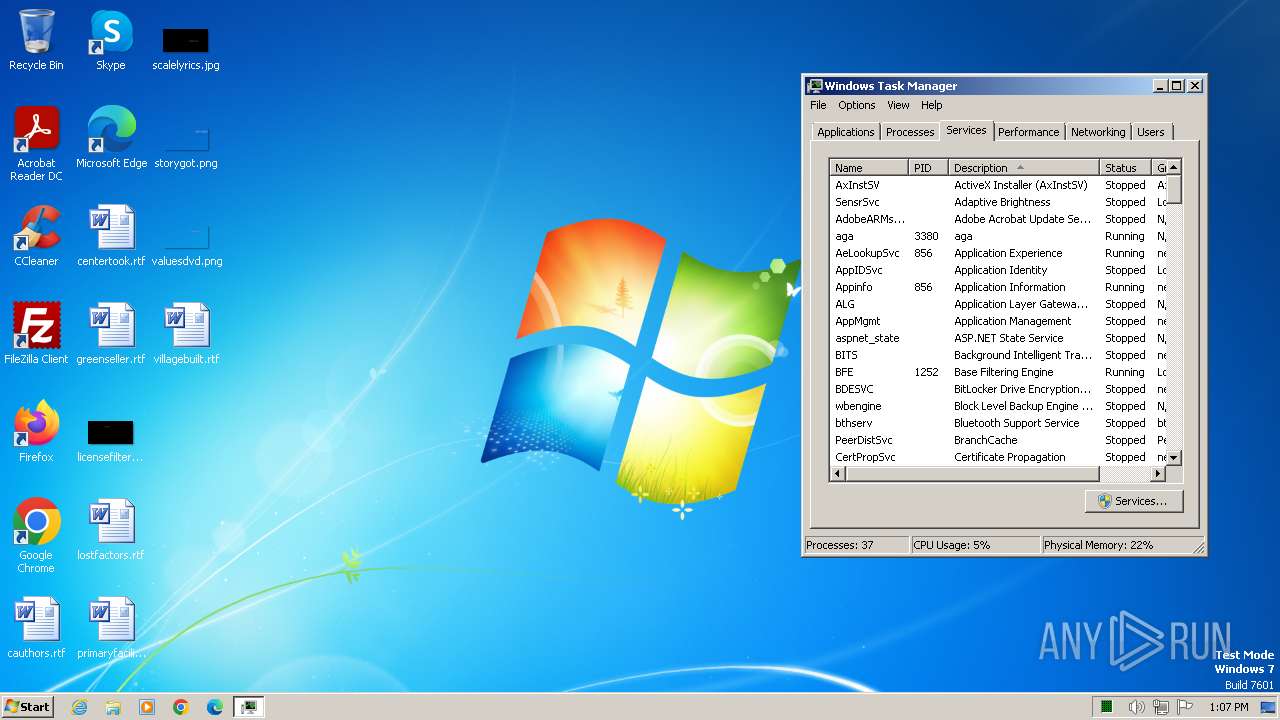Select the wbengine service row
Viewport: 1280px width, 720px height.
[x=998, y=406]
